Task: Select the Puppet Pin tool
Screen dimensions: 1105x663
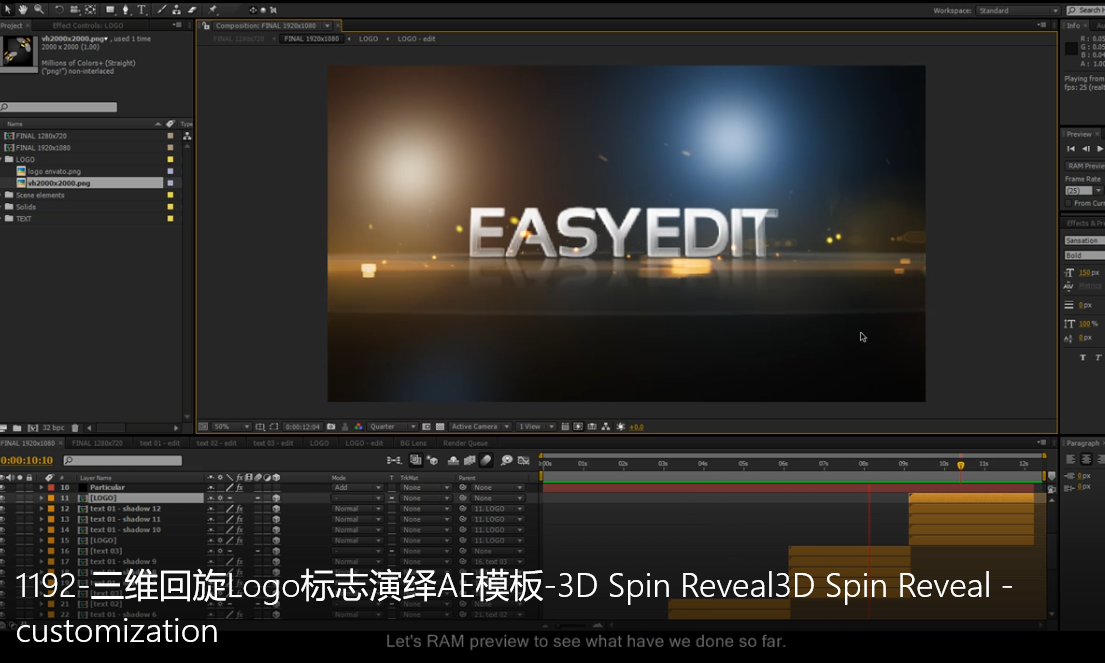Action: pyautogui.click(x=212, y=10)
